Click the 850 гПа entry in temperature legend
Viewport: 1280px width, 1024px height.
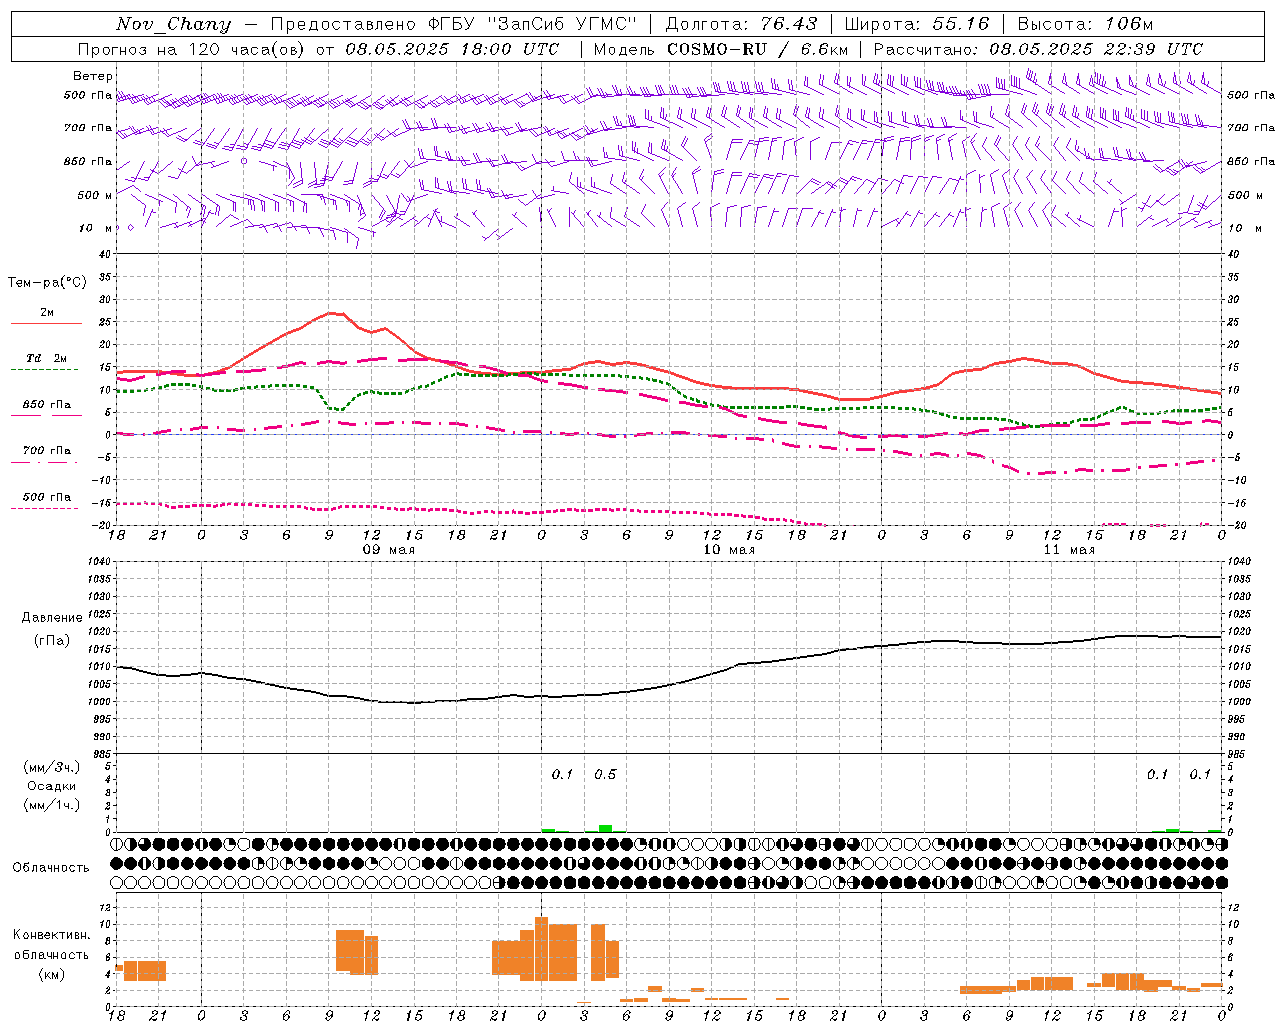(46, 406)
